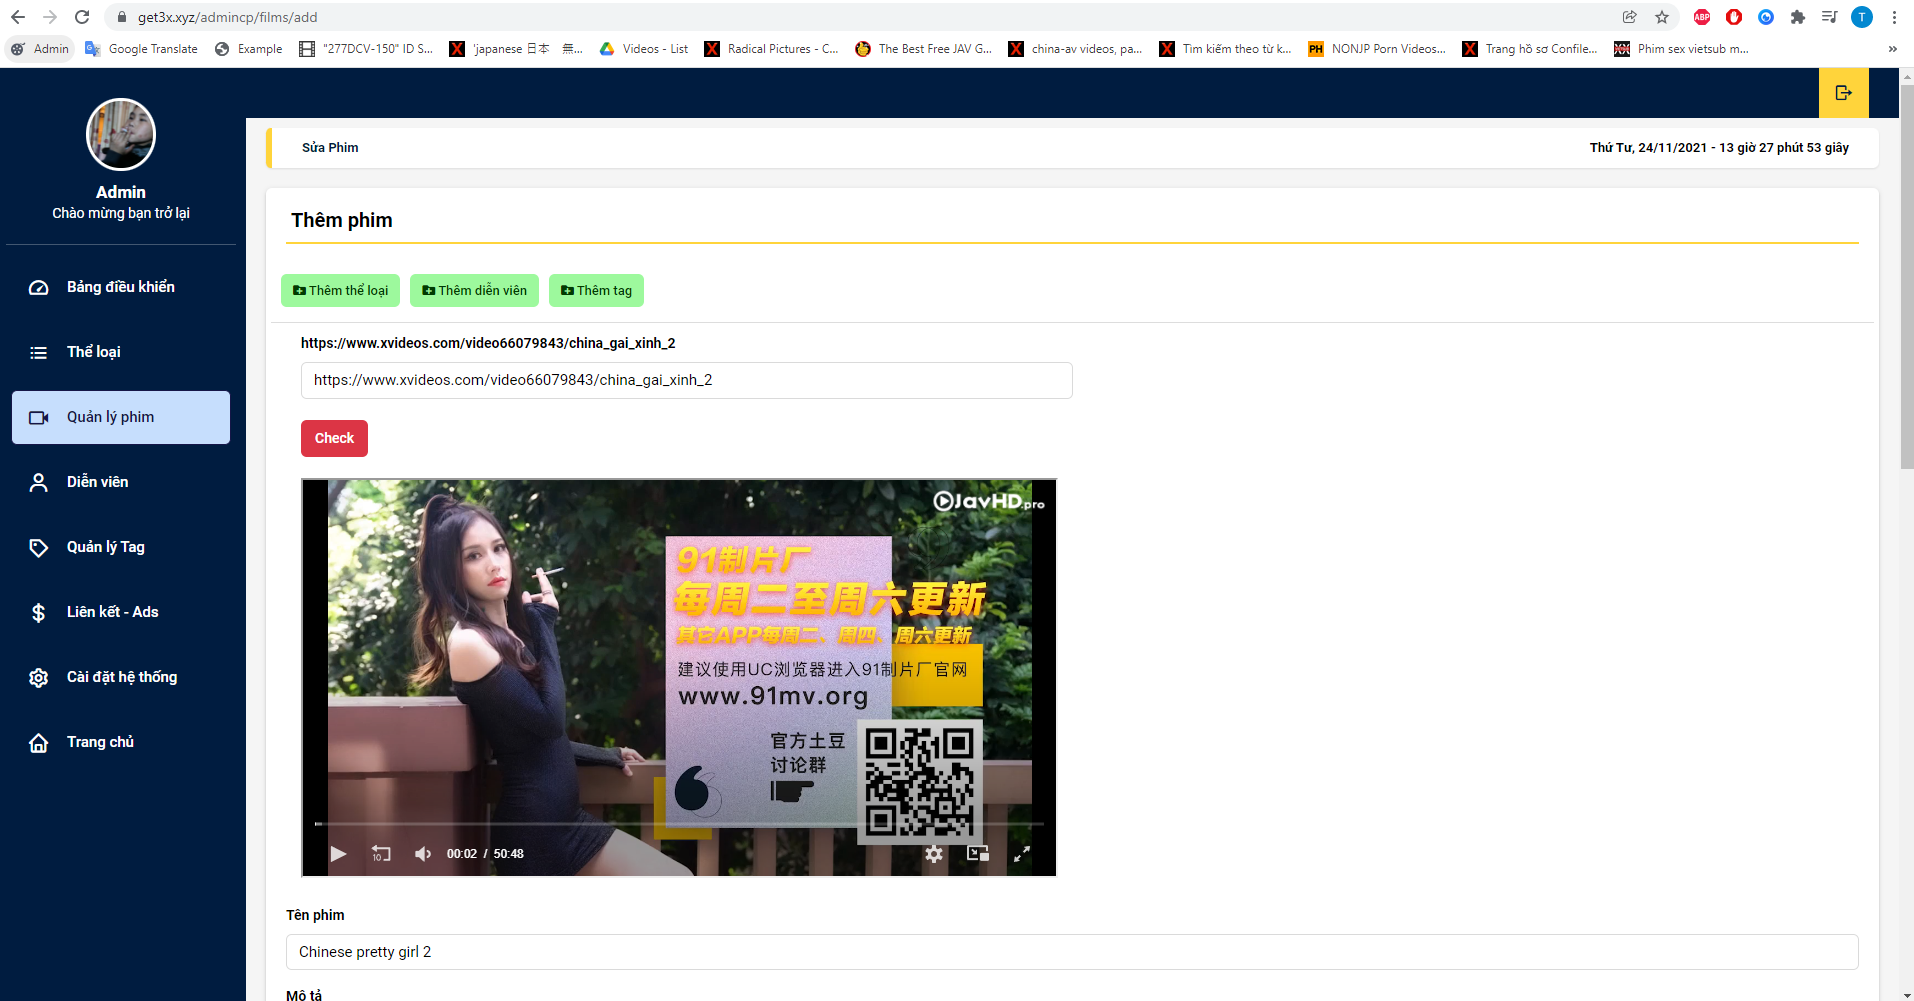Click Thêm diễn viên button
The image size is (1914, 1001).
coord(474,291)
